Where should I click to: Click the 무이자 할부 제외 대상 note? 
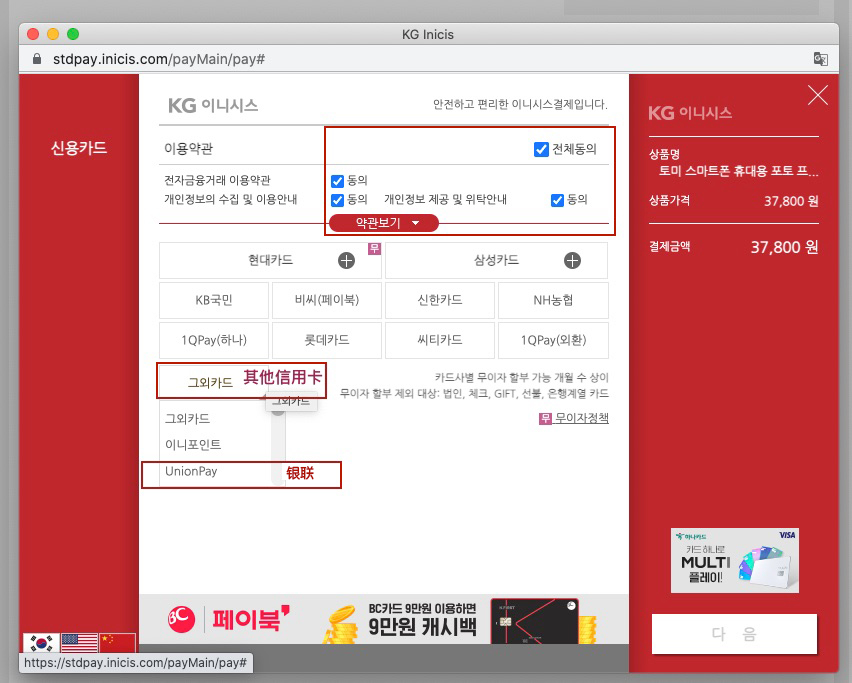click(x=474, y=393)
